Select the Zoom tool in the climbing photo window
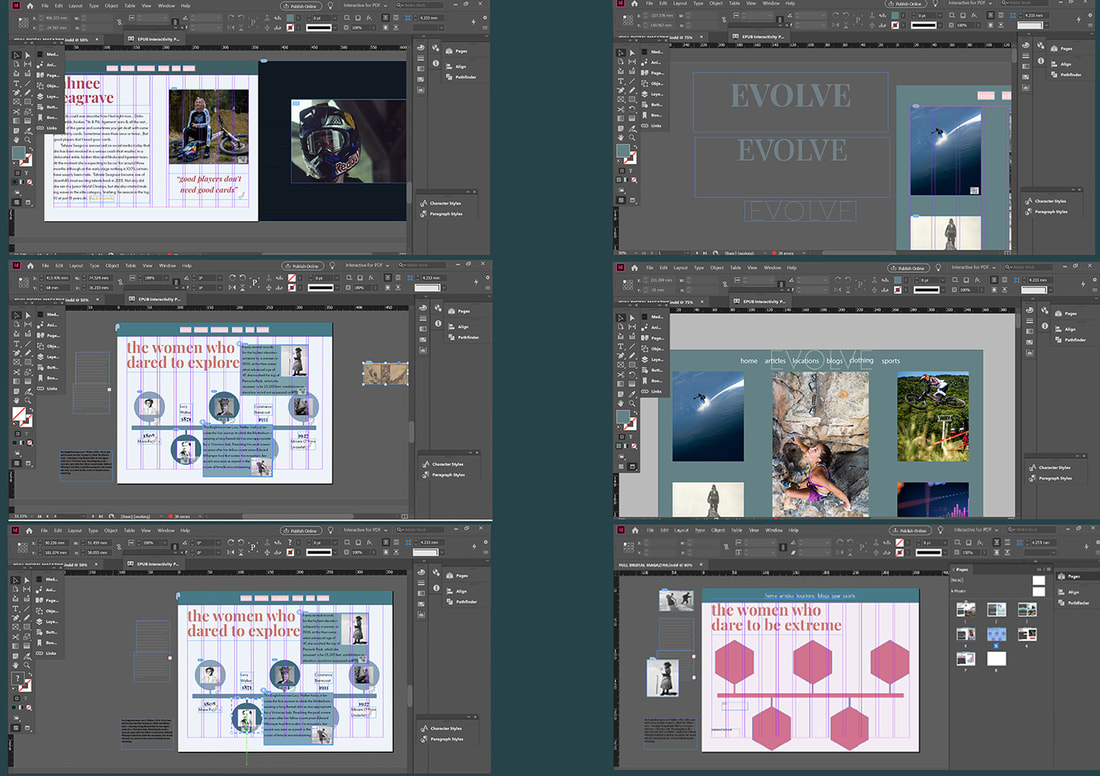Viewport: 1100px width, 776px height. [x=632, y=403]
